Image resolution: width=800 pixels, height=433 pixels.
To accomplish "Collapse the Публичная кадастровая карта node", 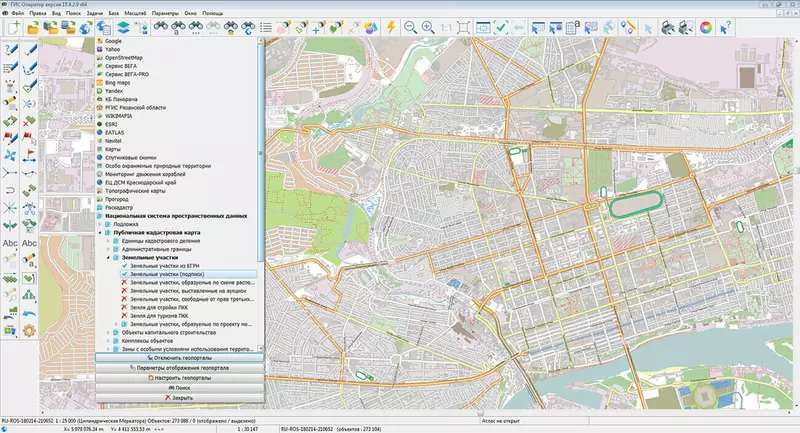I will (101, 232).
